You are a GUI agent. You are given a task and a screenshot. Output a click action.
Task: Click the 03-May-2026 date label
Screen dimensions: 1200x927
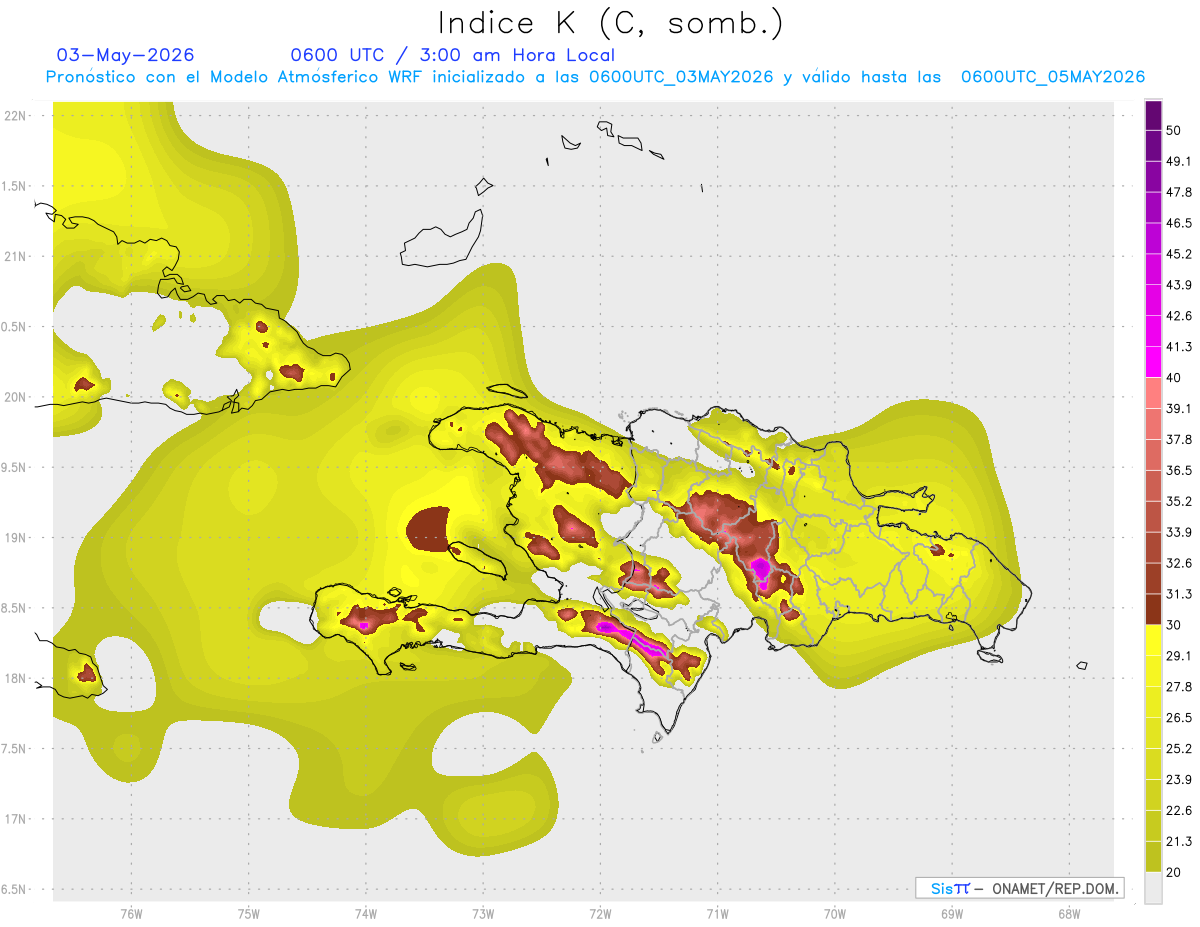pyautogui.click(x=126, y=55)
